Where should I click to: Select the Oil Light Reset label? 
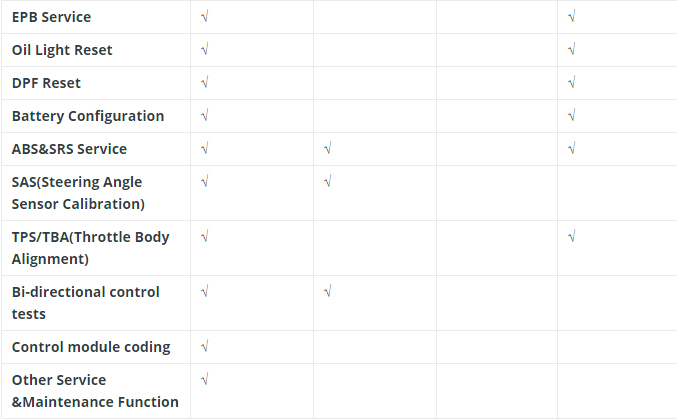pyautogui.click(x=62, y=50)
